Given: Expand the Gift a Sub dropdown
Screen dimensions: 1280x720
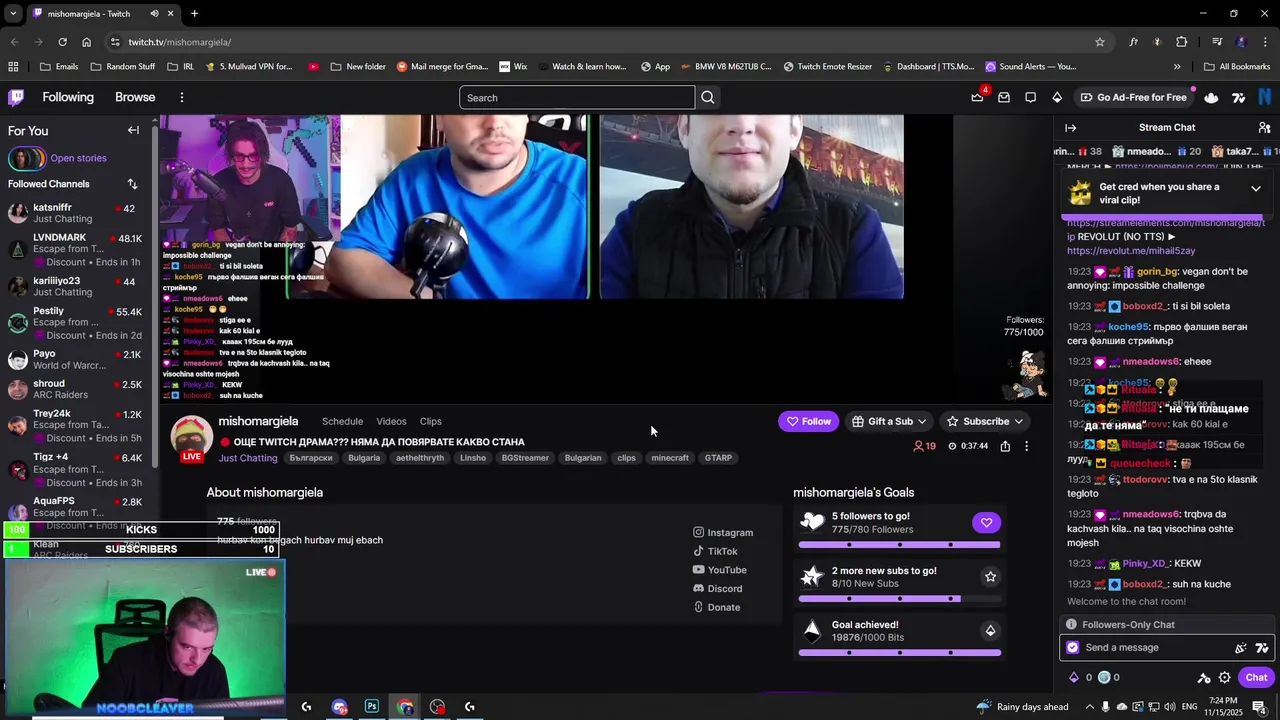Looking at the screenshot, I should (x=922, y=422).
